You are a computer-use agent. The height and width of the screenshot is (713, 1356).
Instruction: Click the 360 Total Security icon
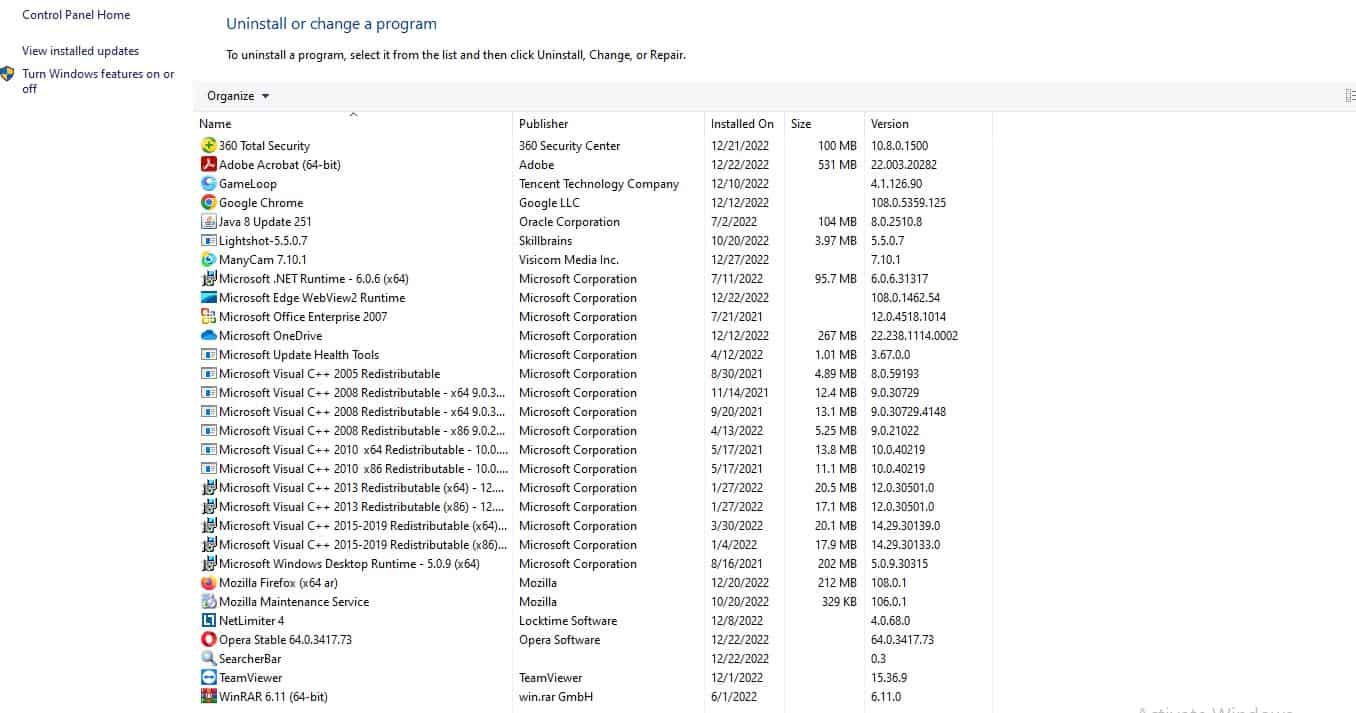(209, 146)
